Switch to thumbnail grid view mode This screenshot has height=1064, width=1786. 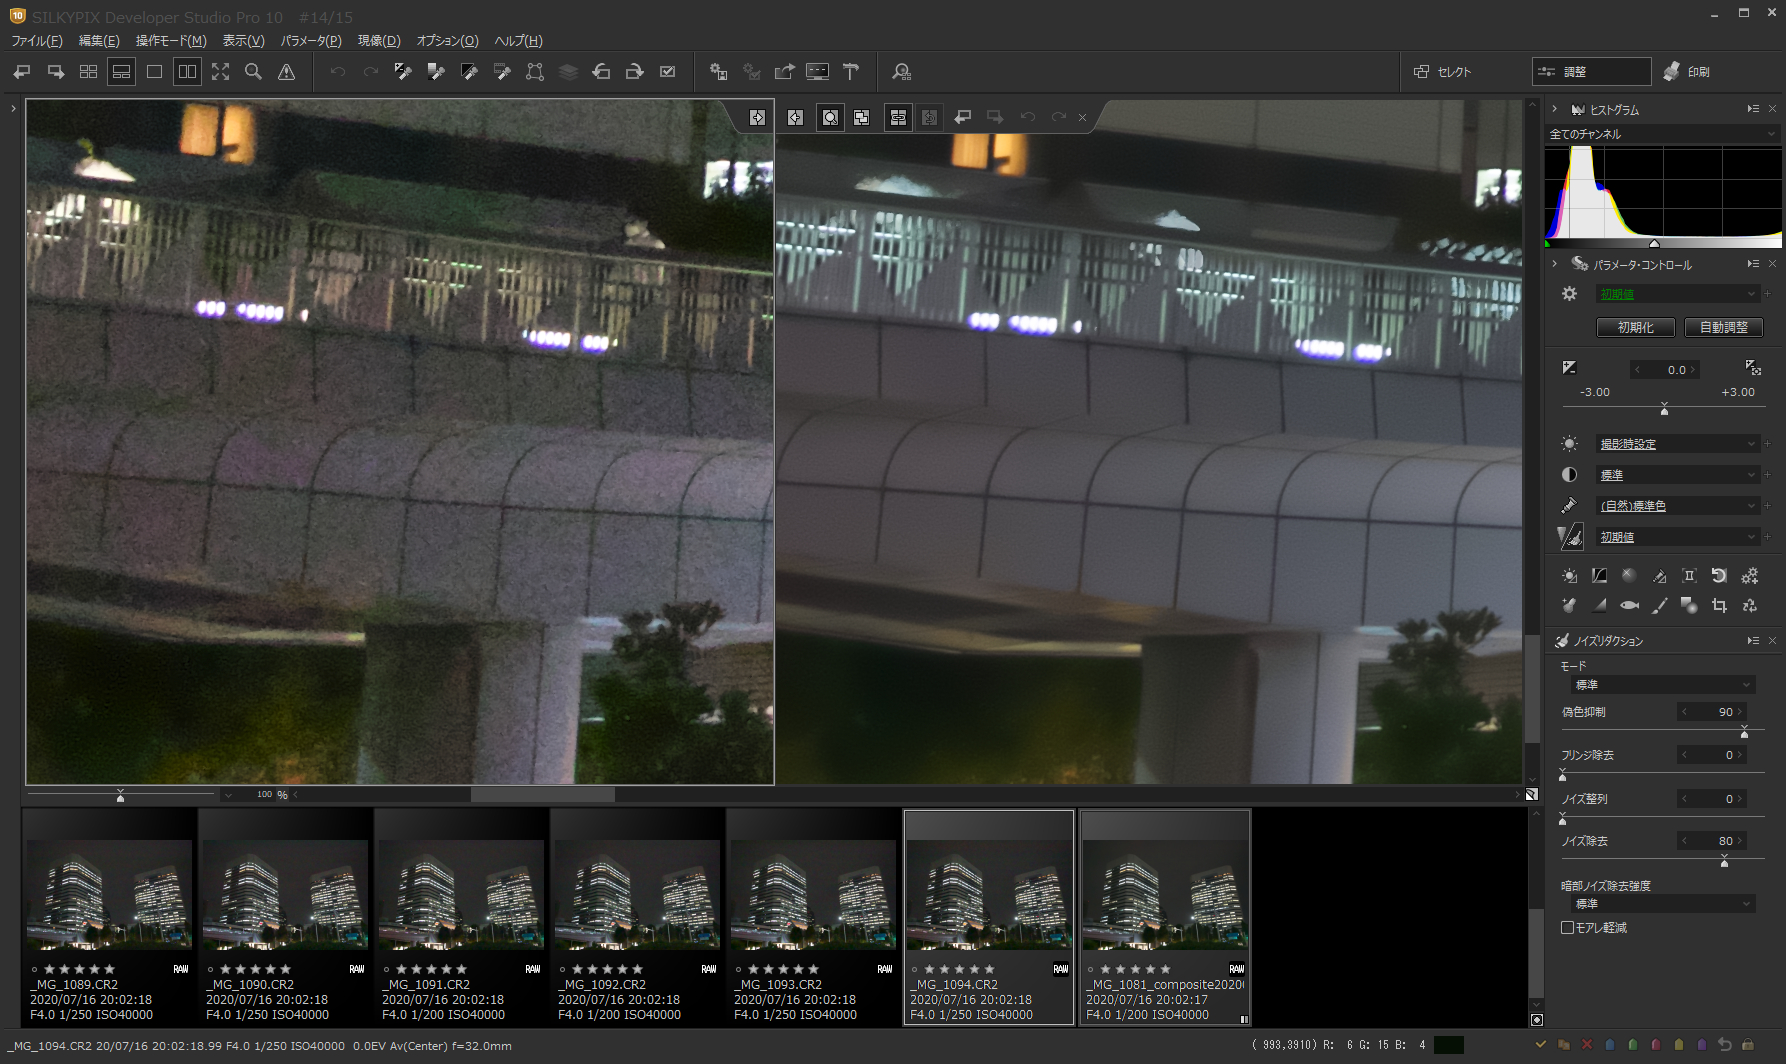tap(88, 72)
